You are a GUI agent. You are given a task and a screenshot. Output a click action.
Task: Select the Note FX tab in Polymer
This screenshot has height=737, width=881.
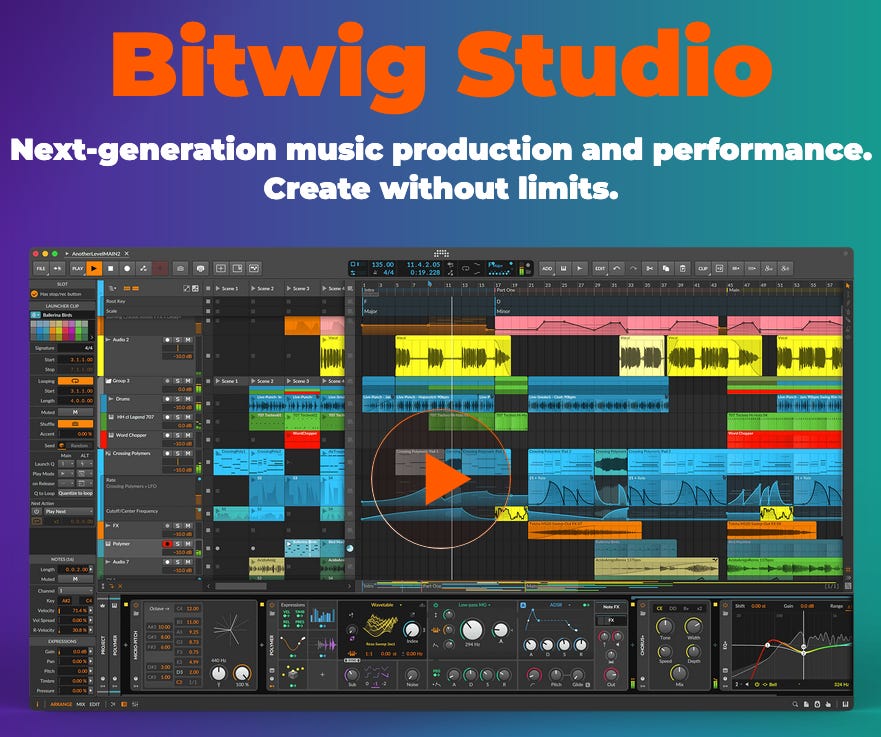pos(611,607)
